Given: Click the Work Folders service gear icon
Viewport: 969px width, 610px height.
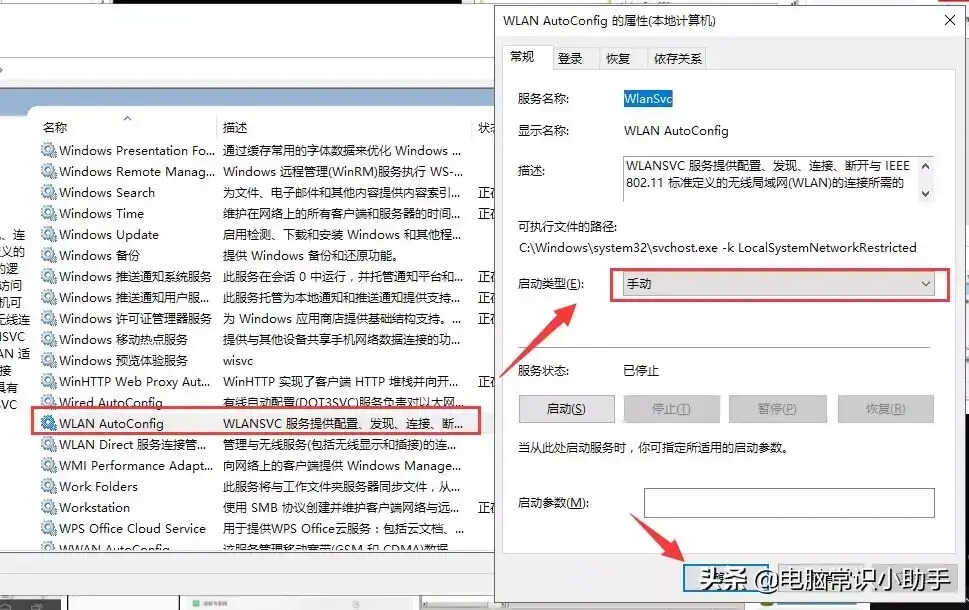Looking at the screenshot, I should (x=48, y=486).
